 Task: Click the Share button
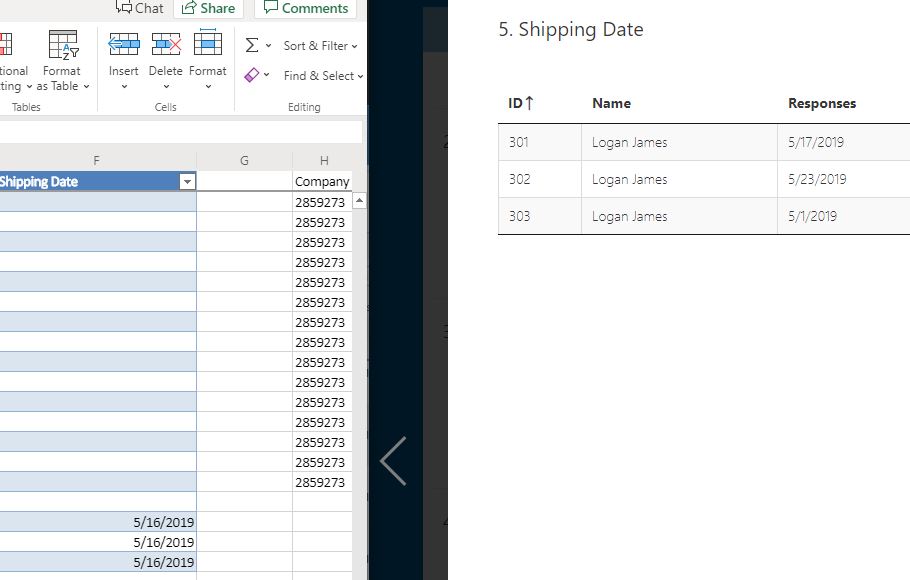click(208, 8)
